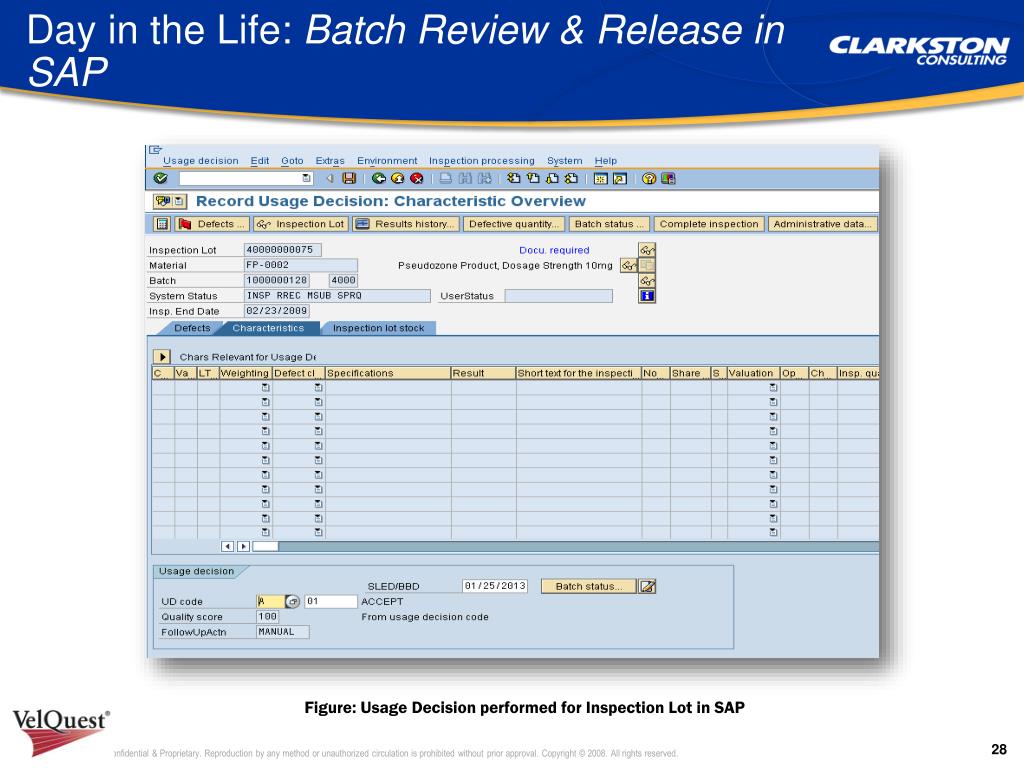The image size is (1024, 768).
Task: Jump to Last Page icon
Action: [571, 178]
